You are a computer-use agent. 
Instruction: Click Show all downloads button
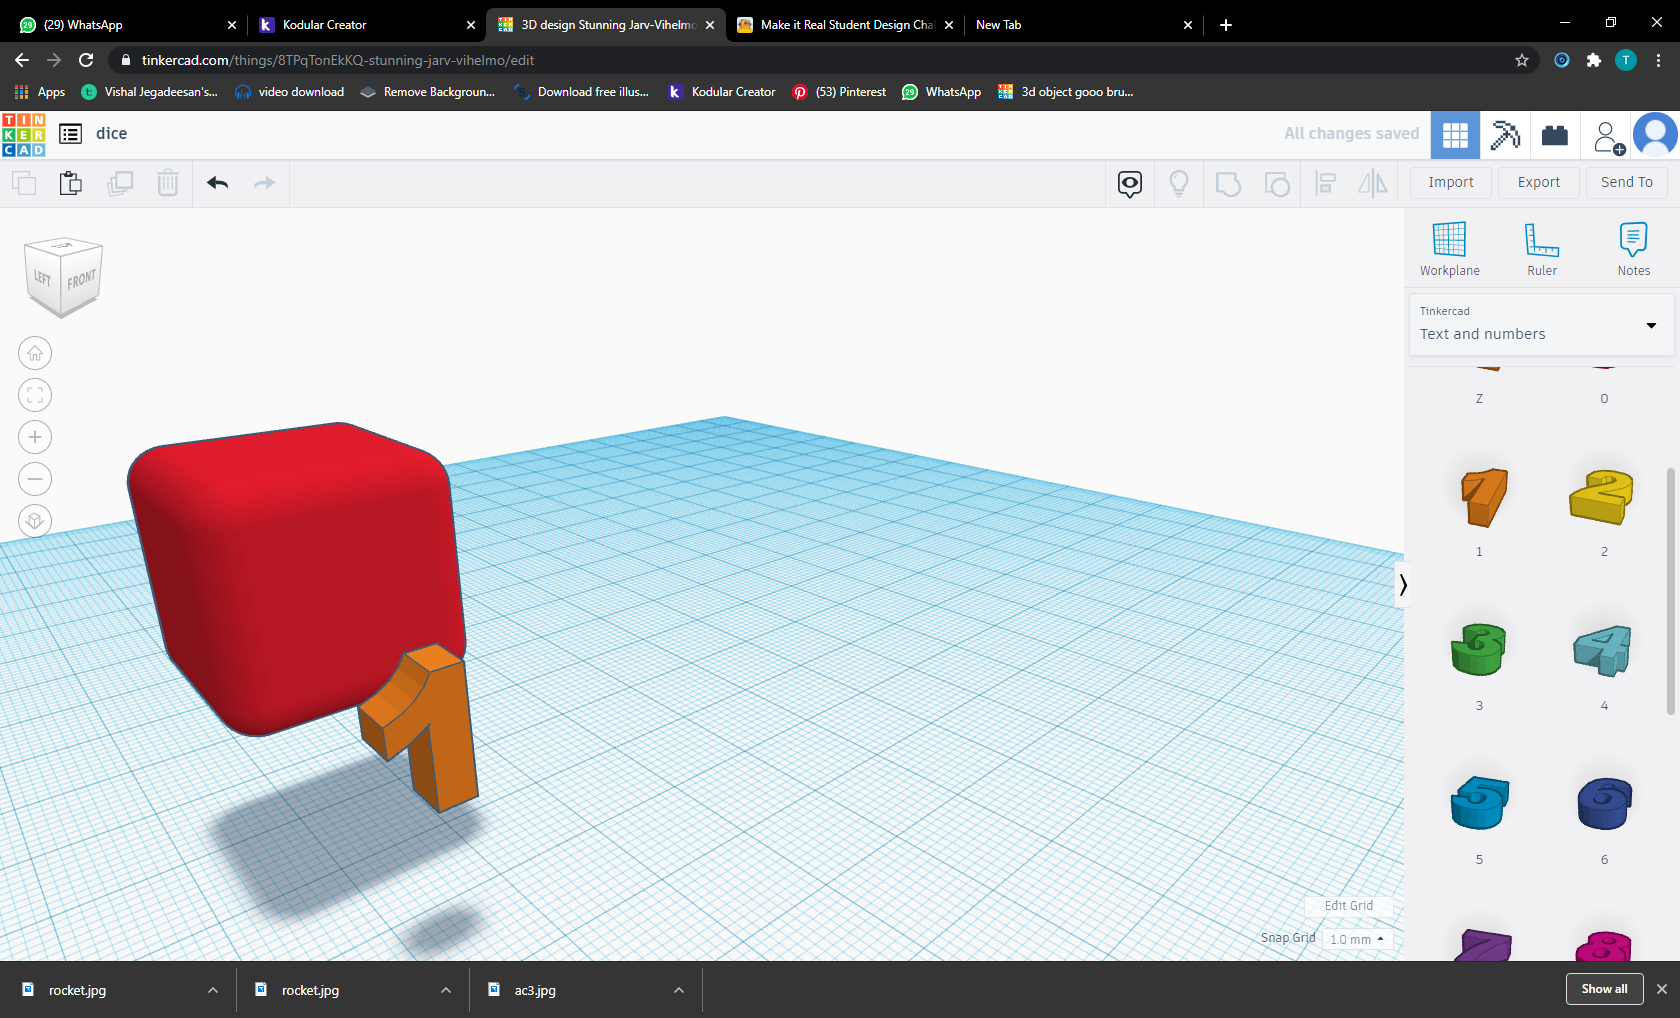[x=1604, y=989]
